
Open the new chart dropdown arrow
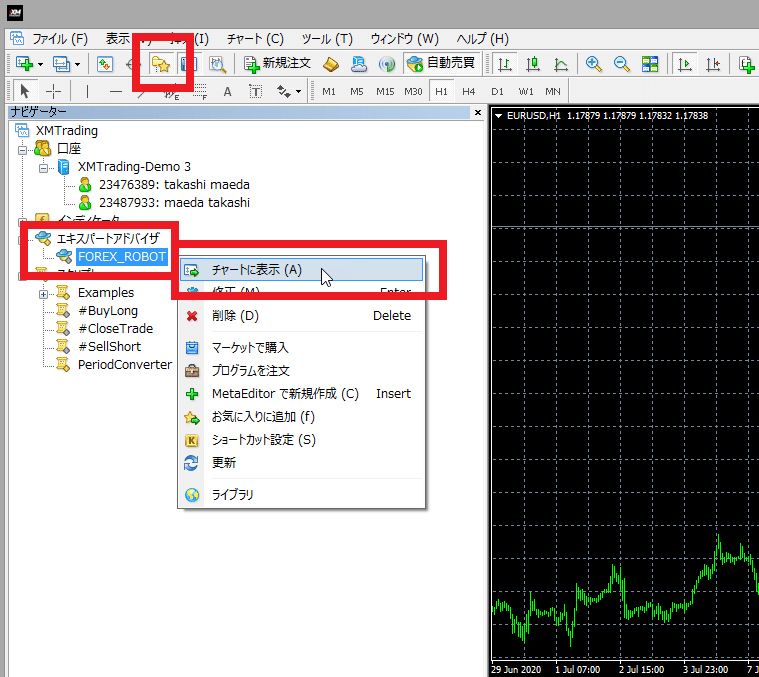pyautogui.click(x=40, y=64)
